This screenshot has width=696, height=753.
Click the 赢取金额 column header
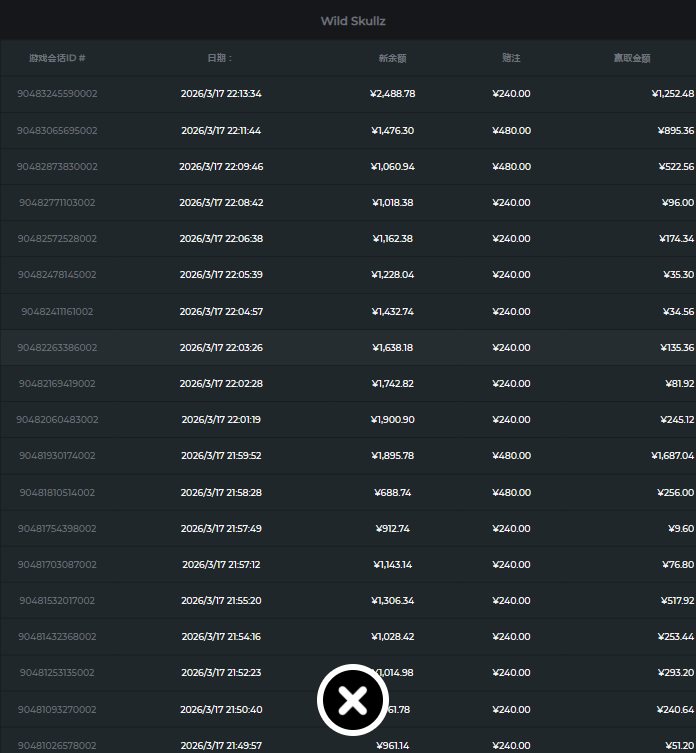click(632, 58)
